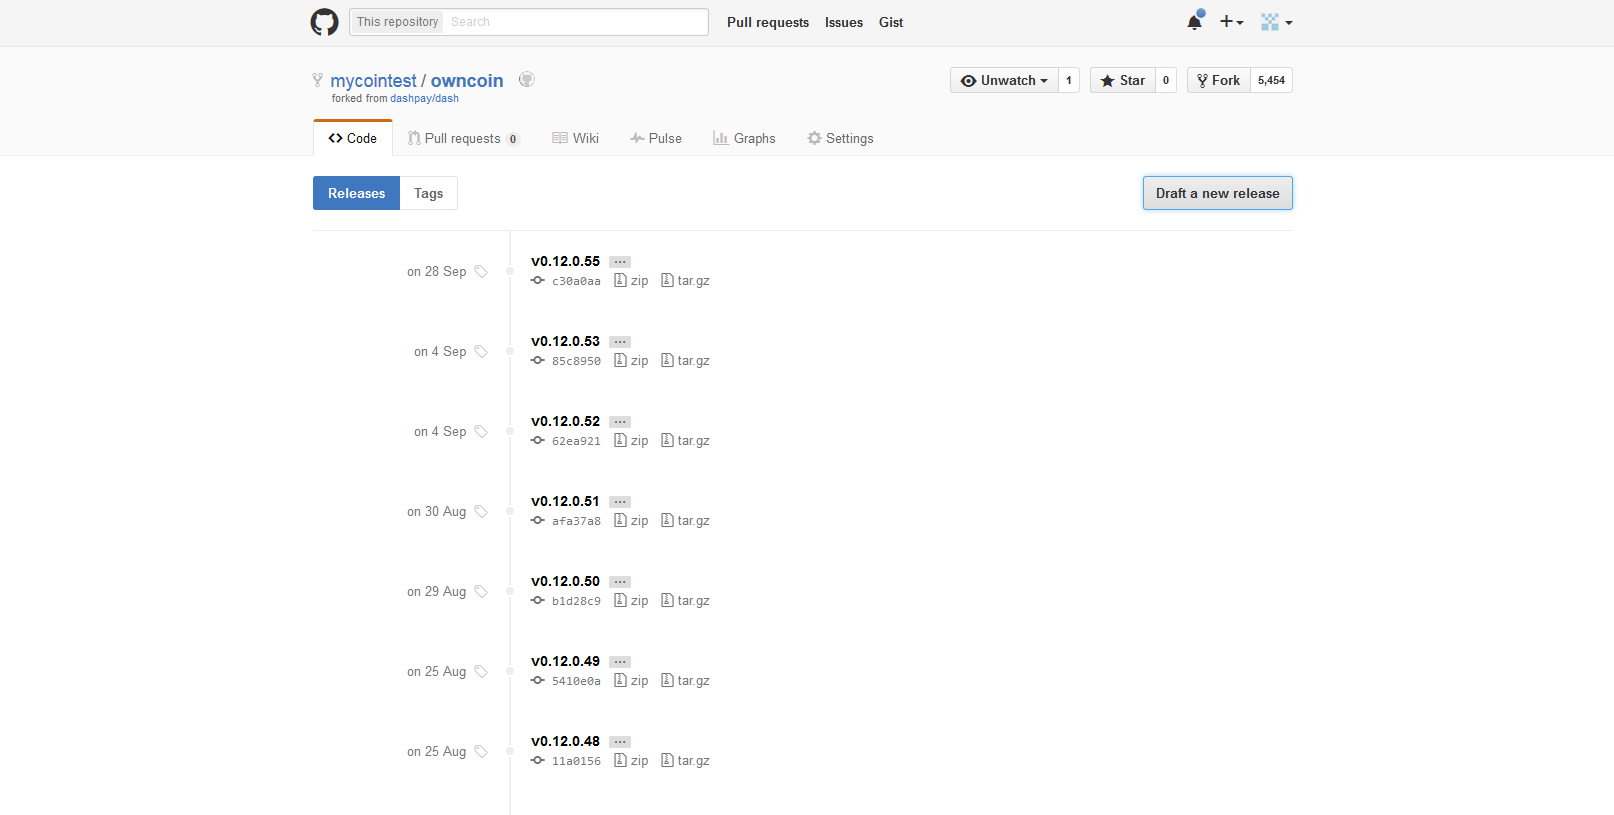Open the Settings tab
Viewport: 1614px width, 815px height.
coord(840,138)
